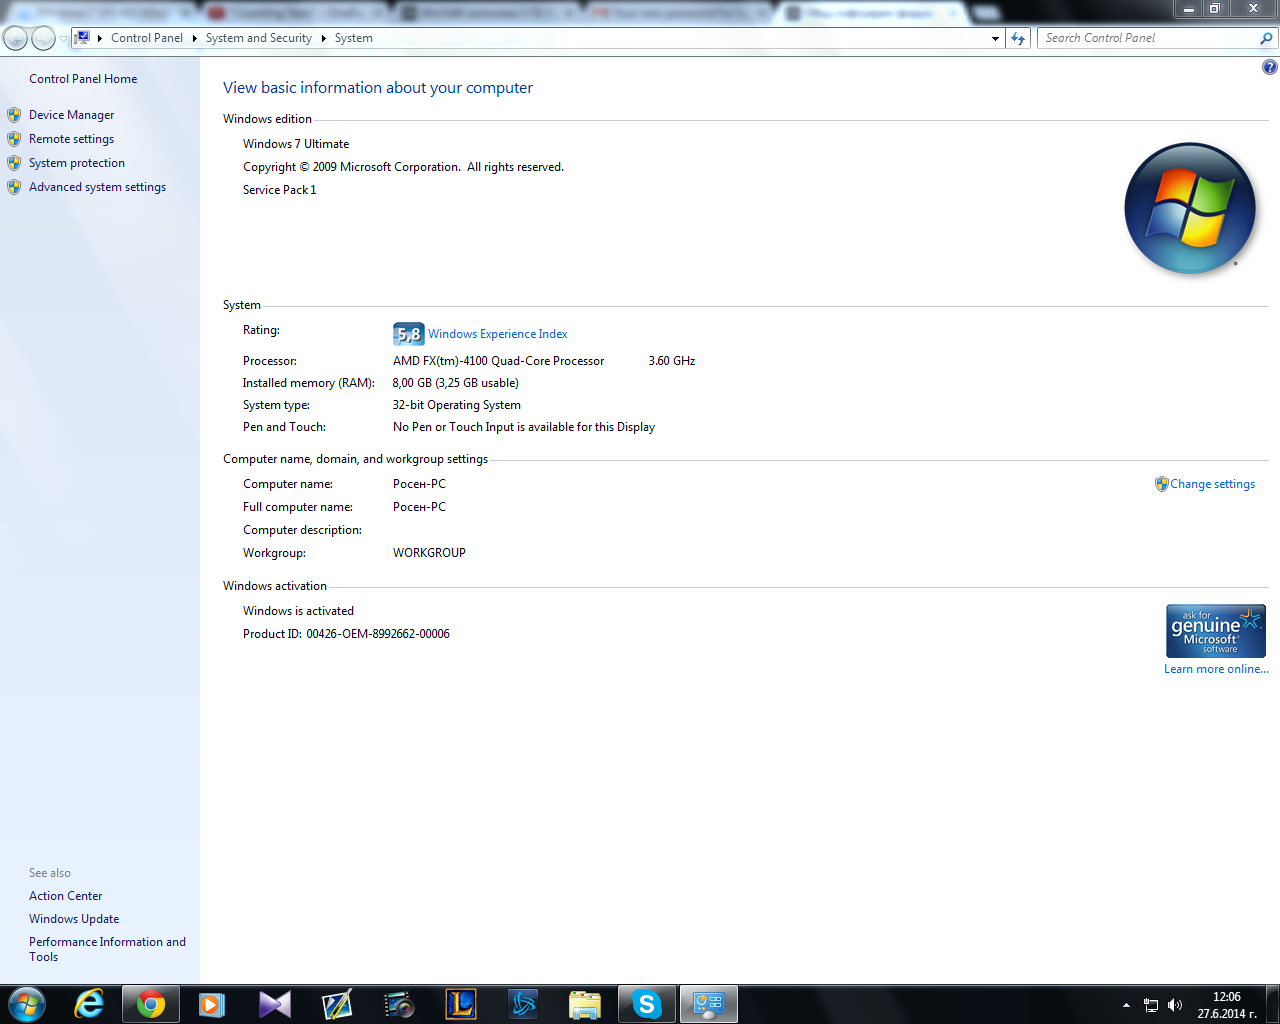Click the Device Manager shield icon
This screenshot has width=1280, height=1024.
point(14,115)
